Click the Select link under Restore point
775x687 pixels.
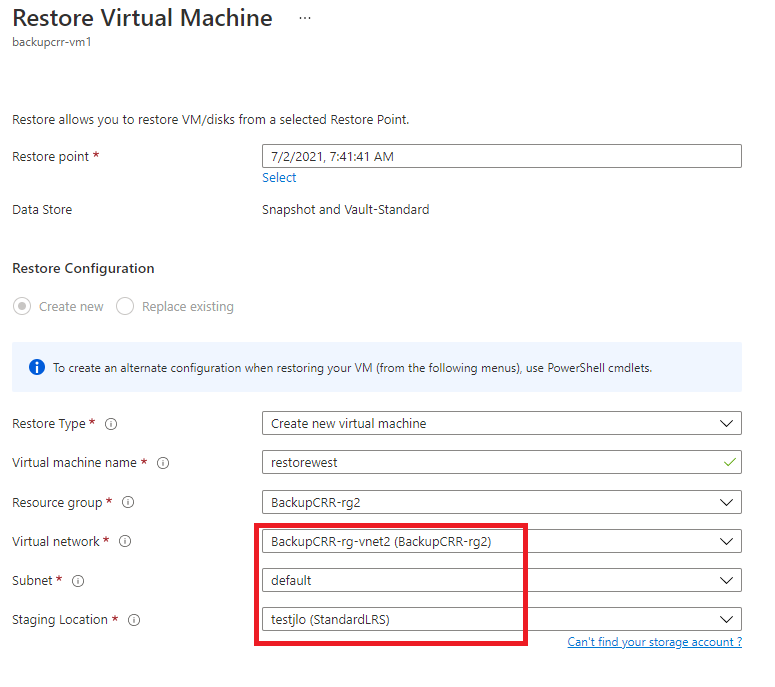279,178
